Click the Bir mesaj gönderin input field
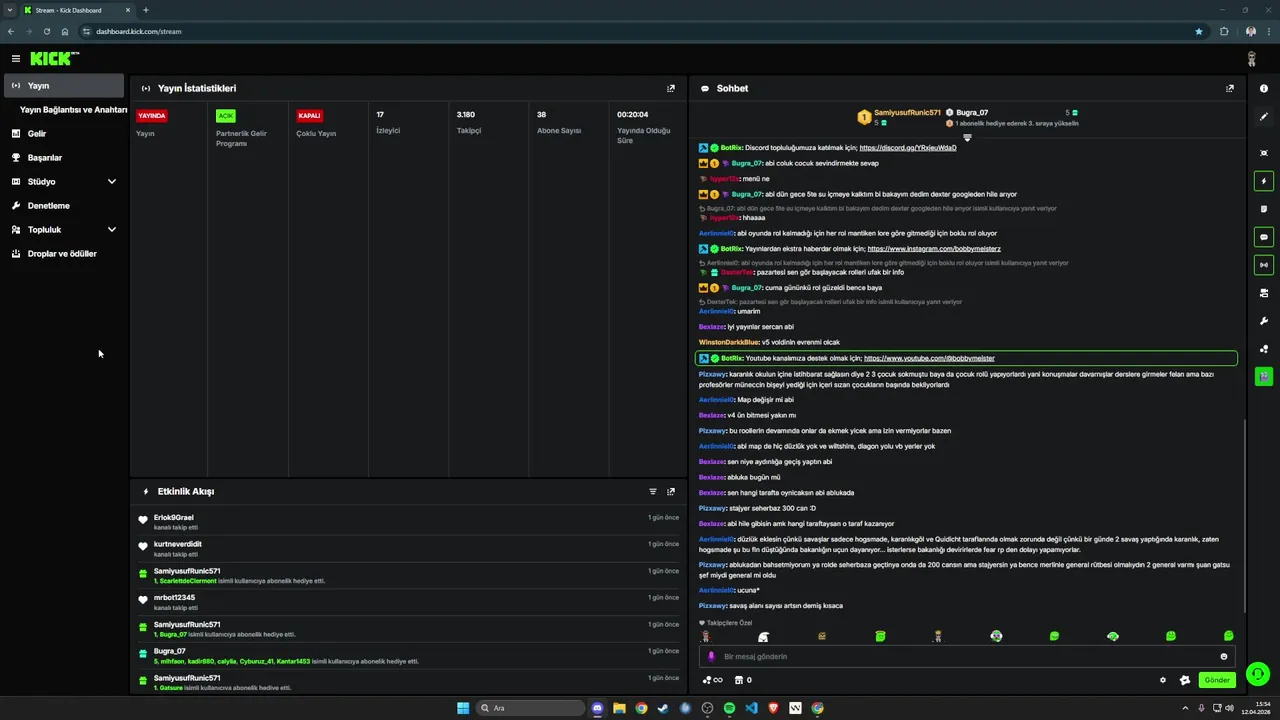The image size is (1280, 720). [x=967, y=657]
